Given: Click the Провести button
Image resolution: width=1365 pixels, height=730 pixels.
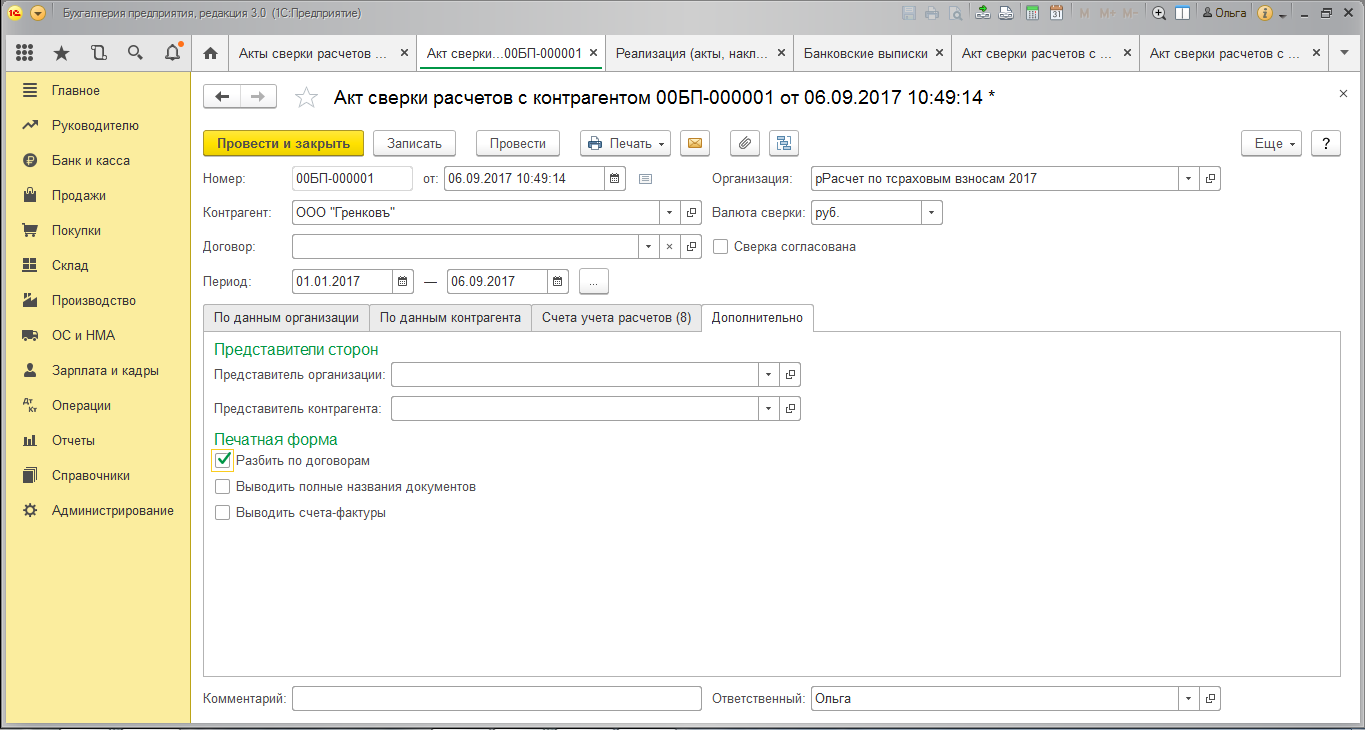Looking at the screenshot, I should [x=518, y=143].
